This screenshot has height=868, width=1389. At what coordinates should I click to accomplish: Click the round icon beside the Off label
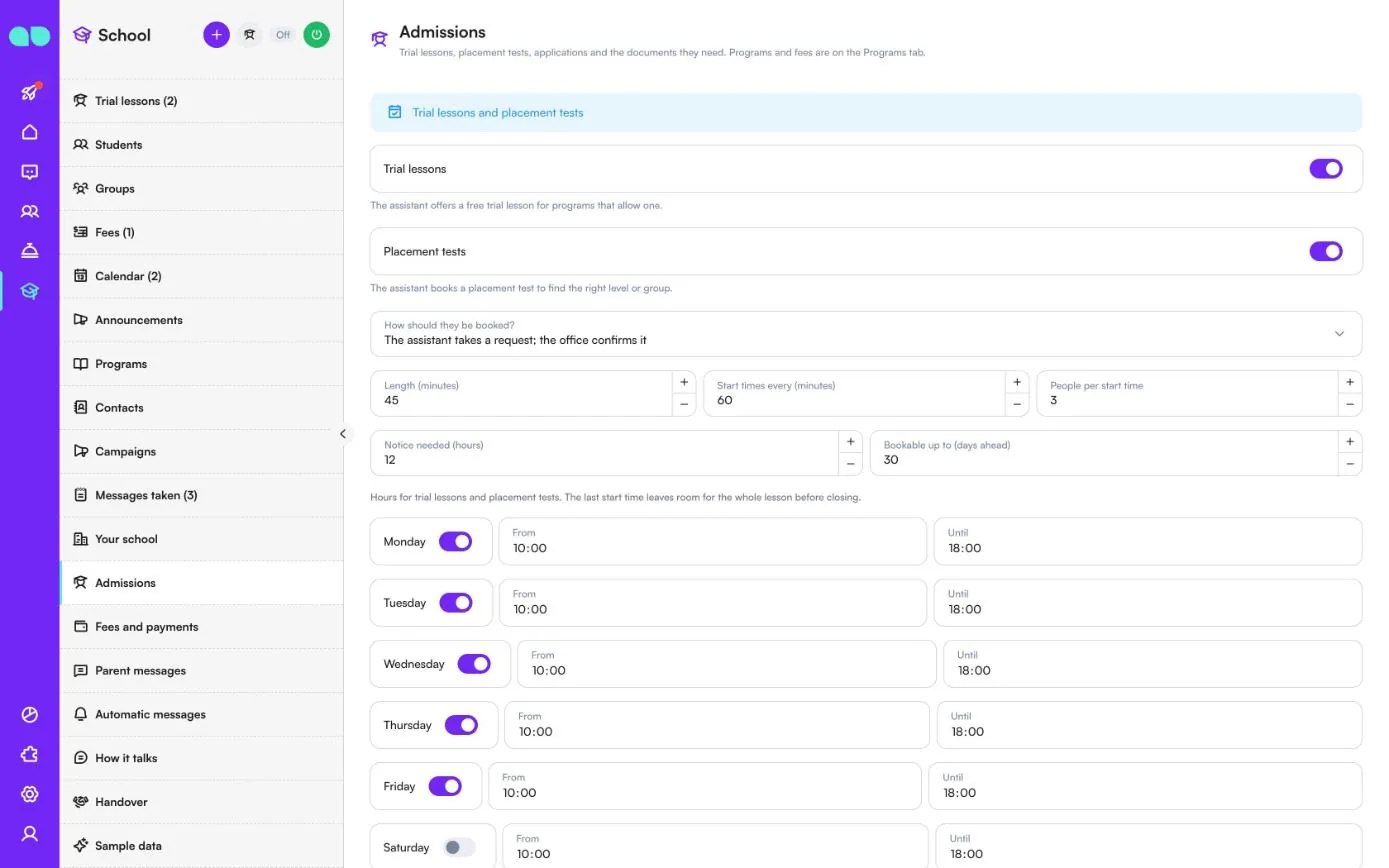click(250, 35)
